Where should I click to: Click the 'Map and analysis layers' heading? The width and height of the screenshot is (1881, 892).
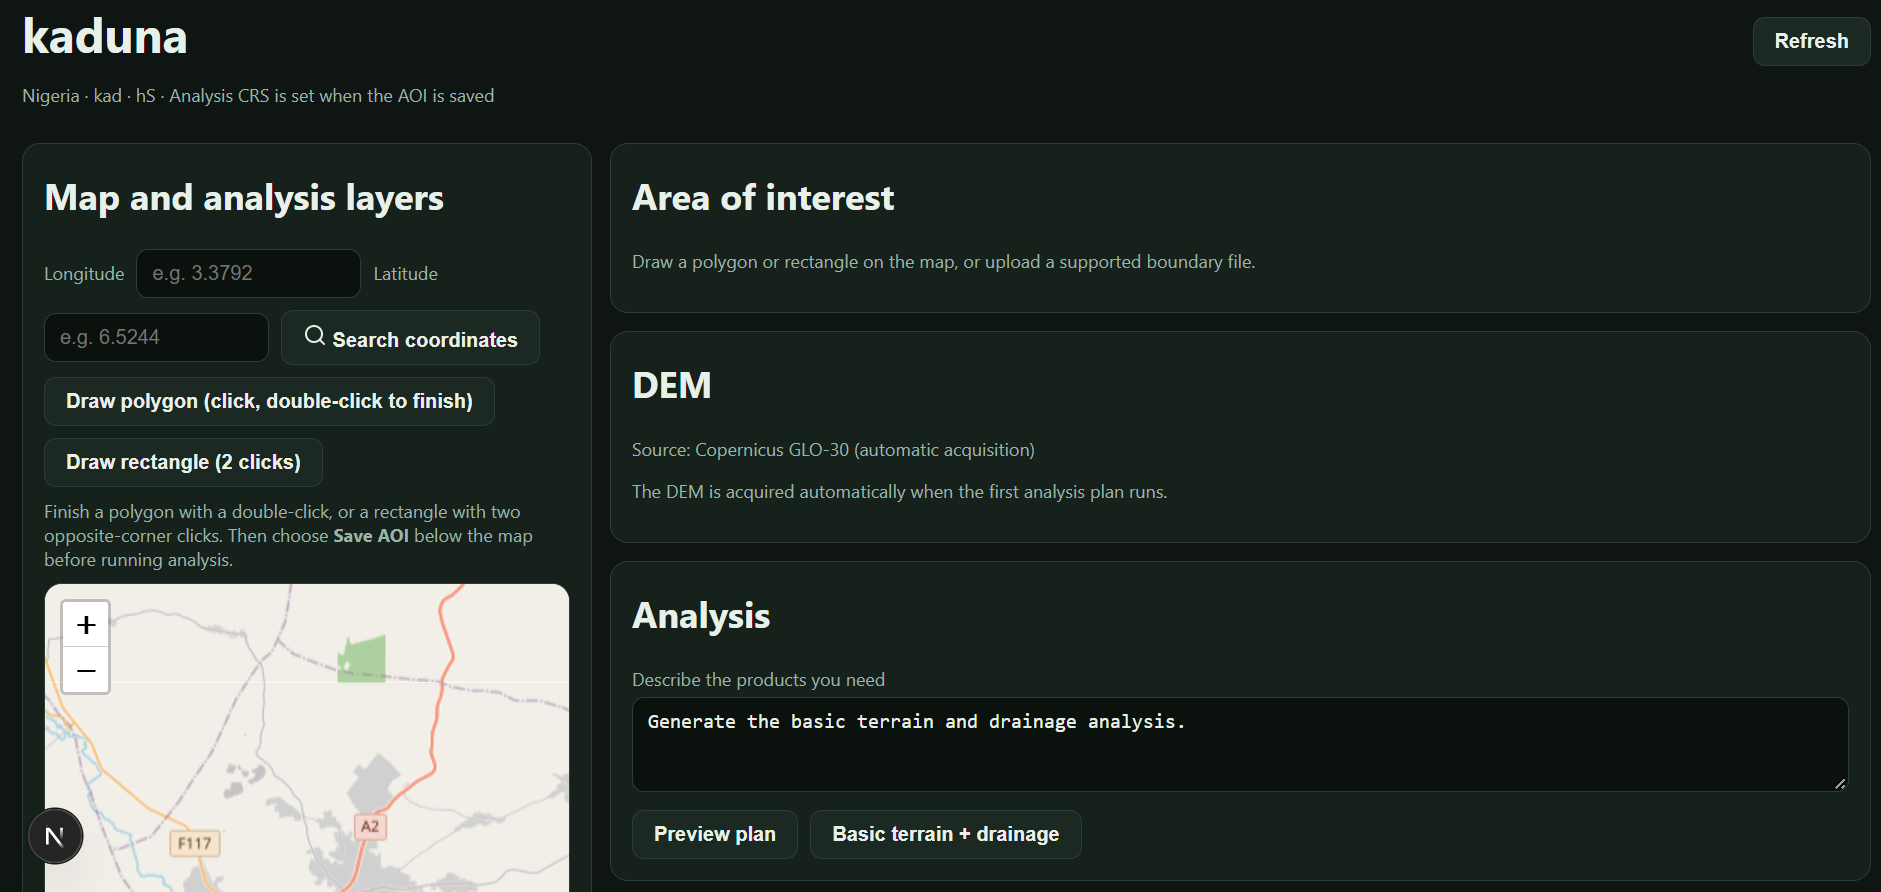coord(244,198)
